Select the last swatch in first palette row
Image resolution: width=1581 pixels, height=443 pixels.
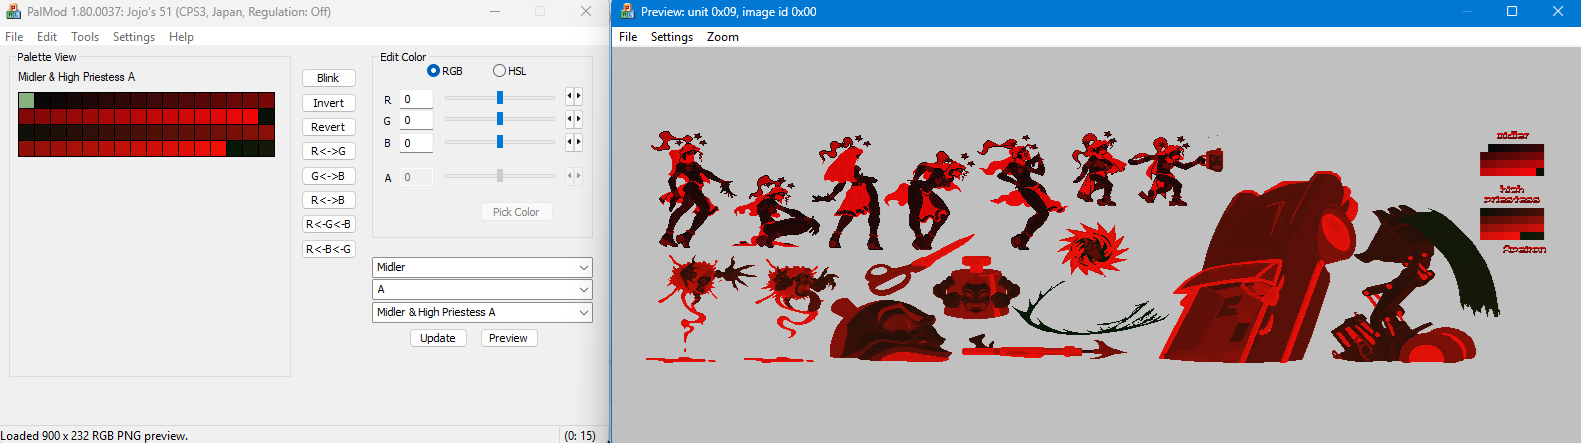266,100
